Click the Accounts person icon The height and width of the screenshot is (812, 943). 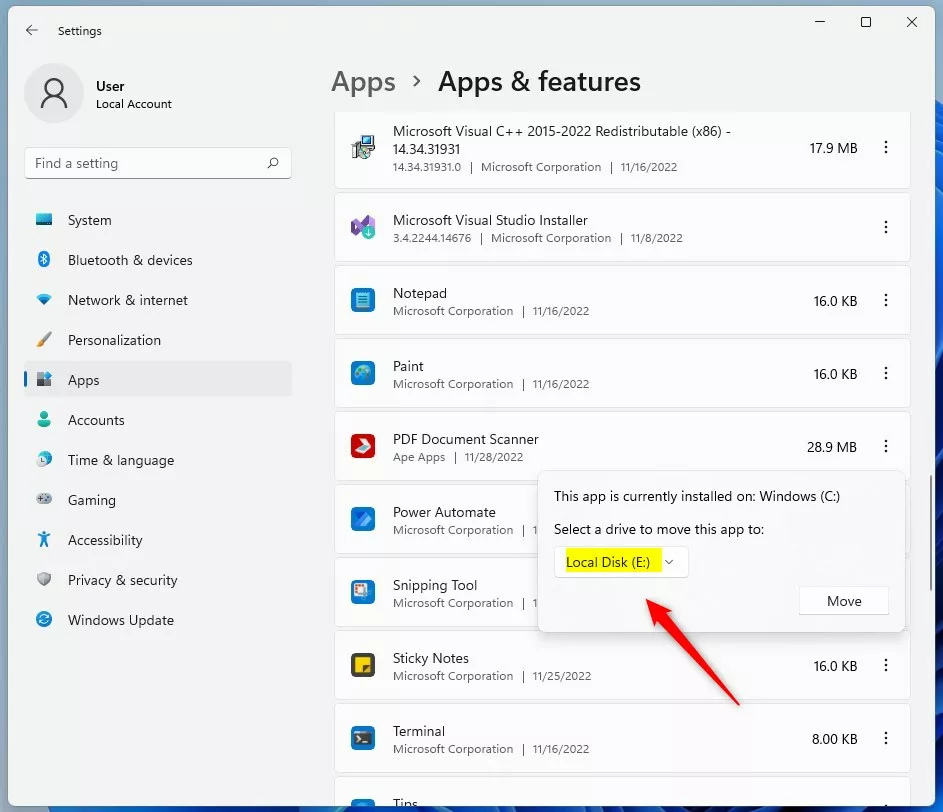pyautogui.click(x=44, y=419)
